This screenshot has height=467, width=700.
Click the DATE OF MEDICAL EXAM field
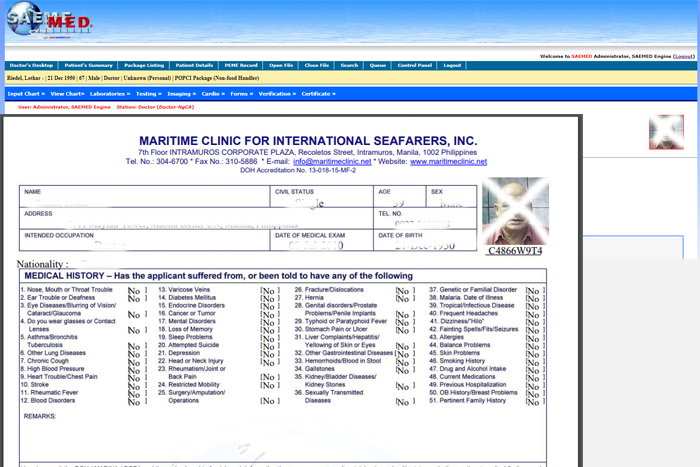coord(321,240)
